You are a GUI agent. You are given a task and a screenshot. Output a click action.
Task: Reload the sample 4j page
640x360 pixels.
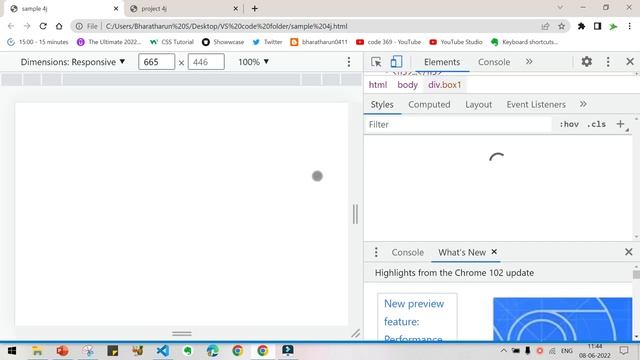43,26
